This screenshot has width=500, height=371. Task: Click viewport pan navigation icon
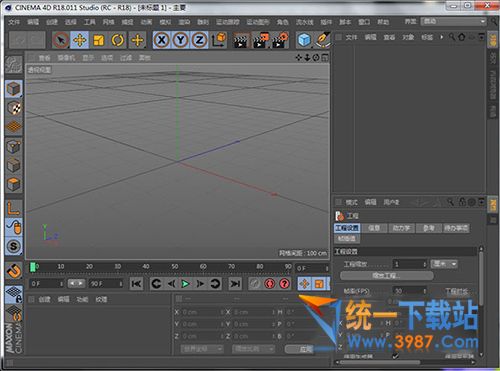point(299,58)
